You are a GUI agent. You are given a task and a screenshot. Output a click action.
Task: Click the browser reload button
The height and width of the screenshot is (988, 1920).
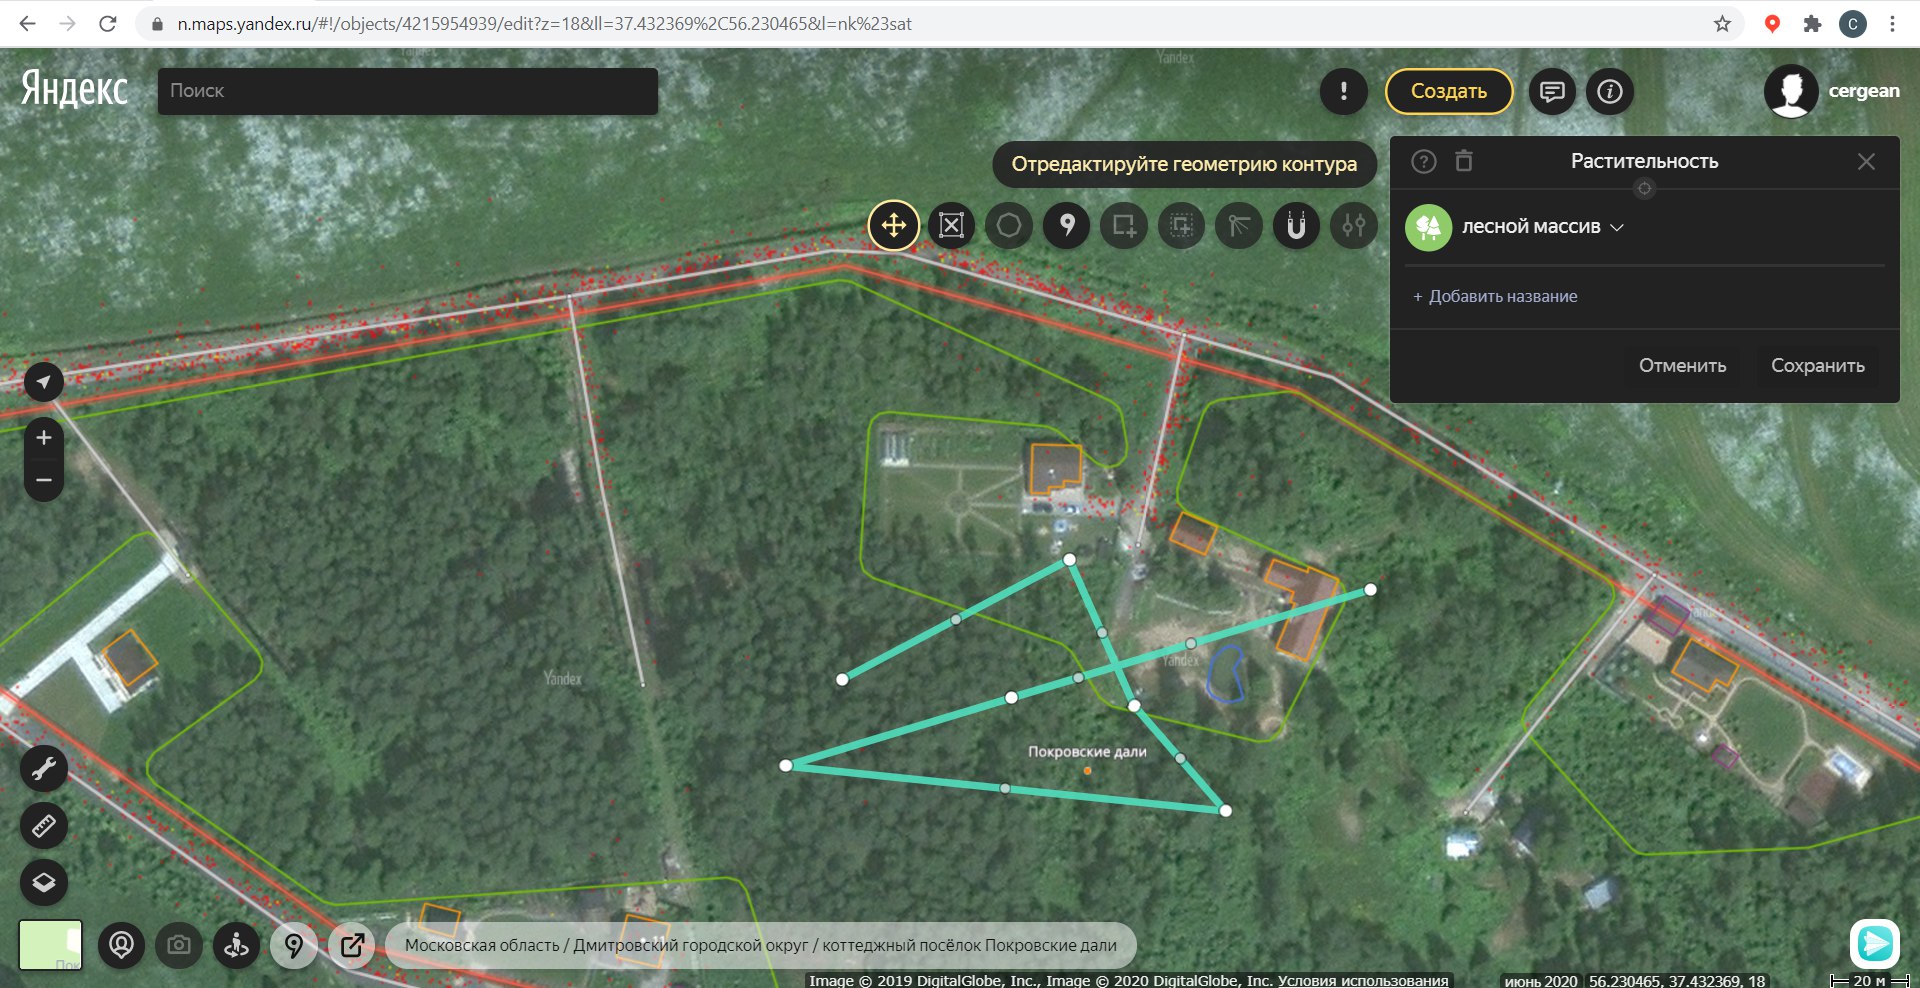click(108, 24)
